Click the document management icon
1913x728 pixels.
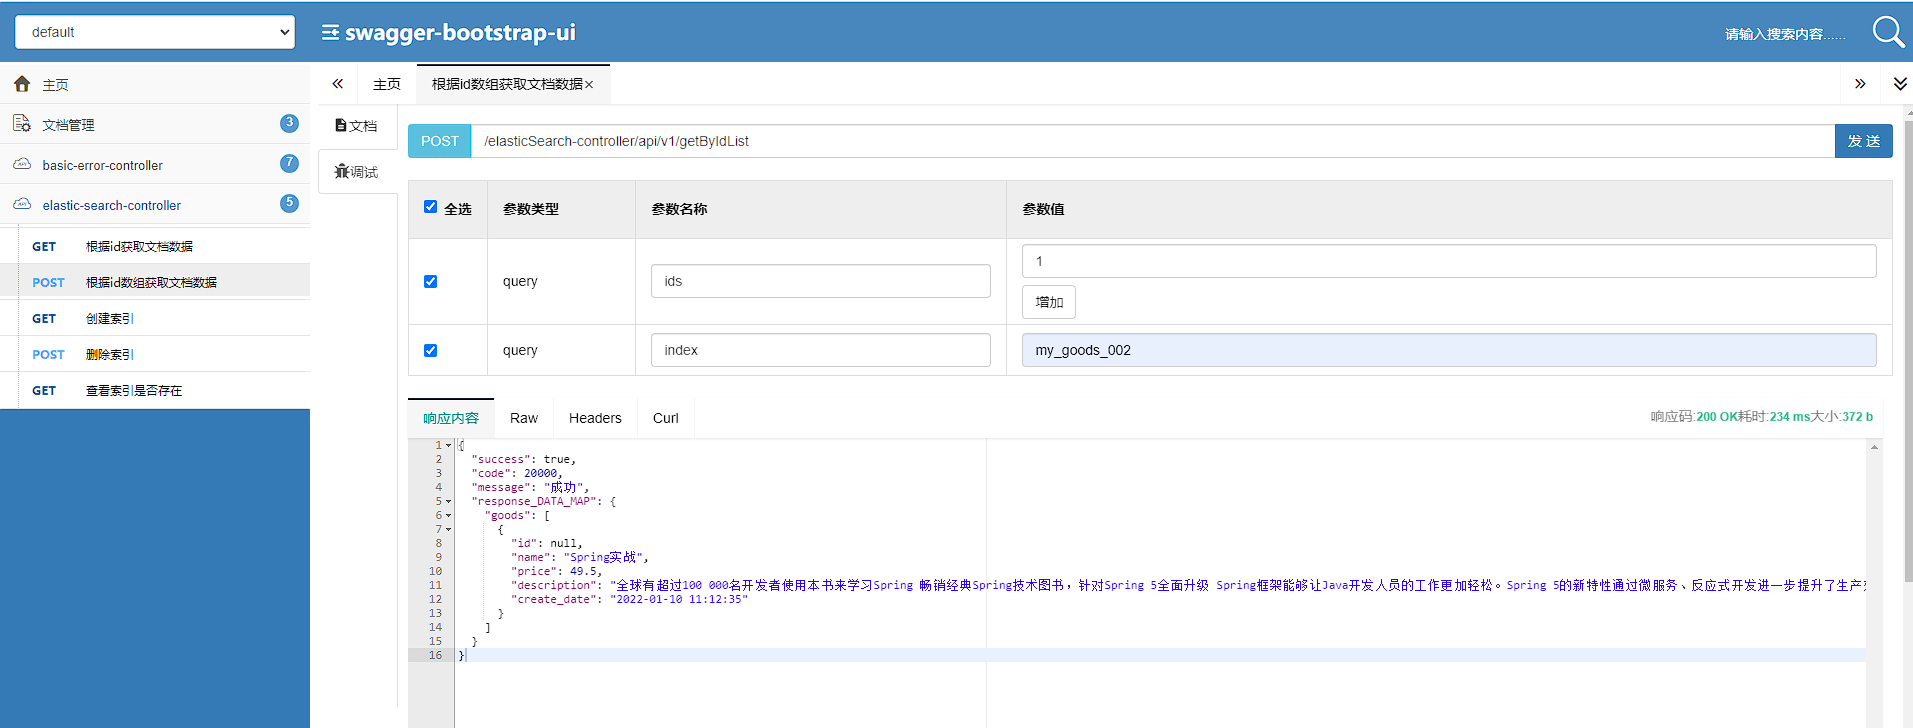click(x=22, y=124)
